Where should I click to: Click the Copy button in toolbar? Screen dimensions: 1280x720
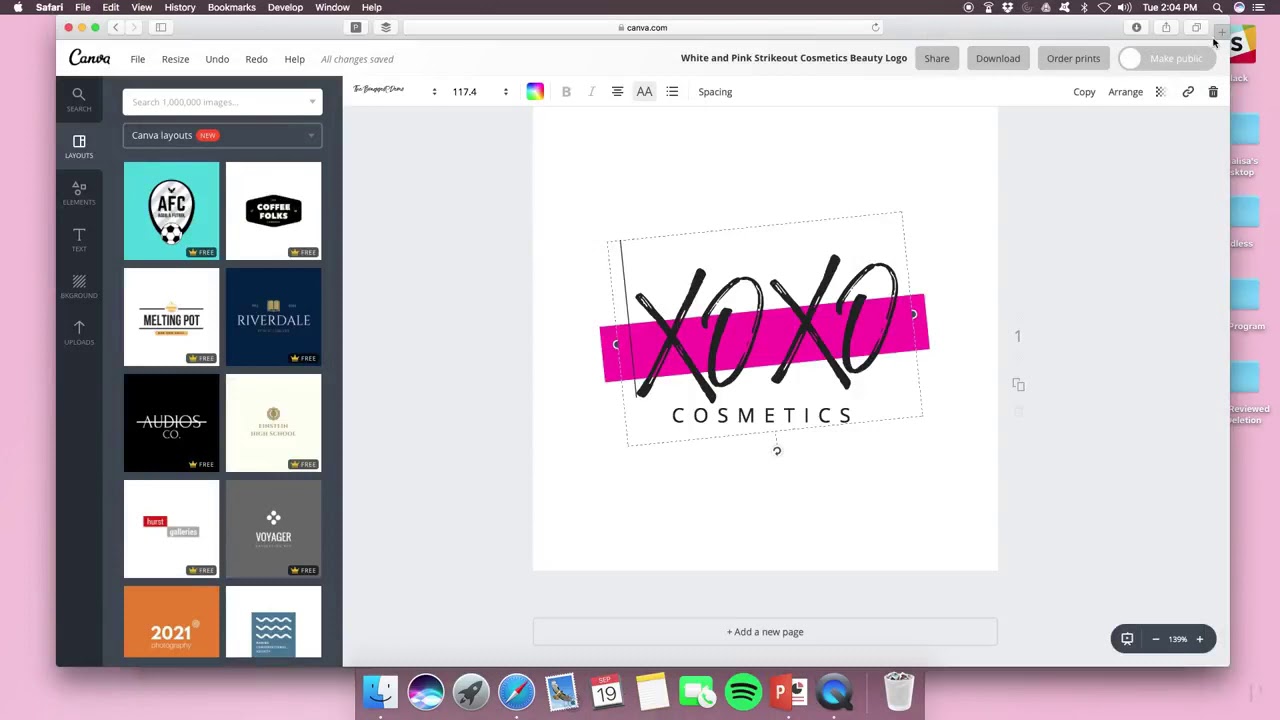coord(1084,92)
